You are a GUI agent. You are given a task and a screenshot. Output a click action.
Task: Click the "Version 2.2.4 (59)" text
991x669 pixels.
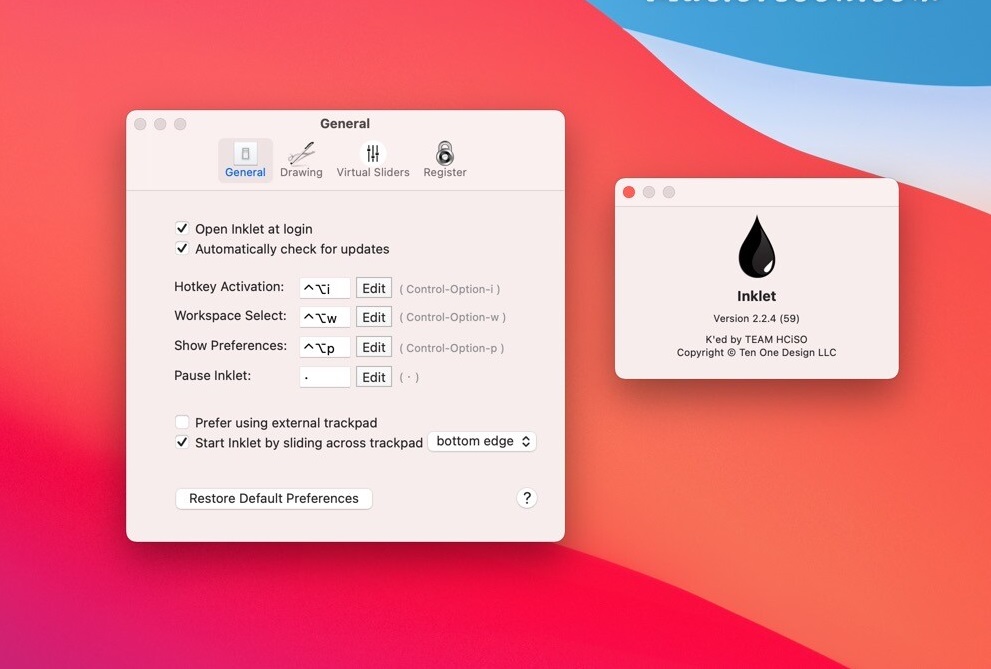757,318
